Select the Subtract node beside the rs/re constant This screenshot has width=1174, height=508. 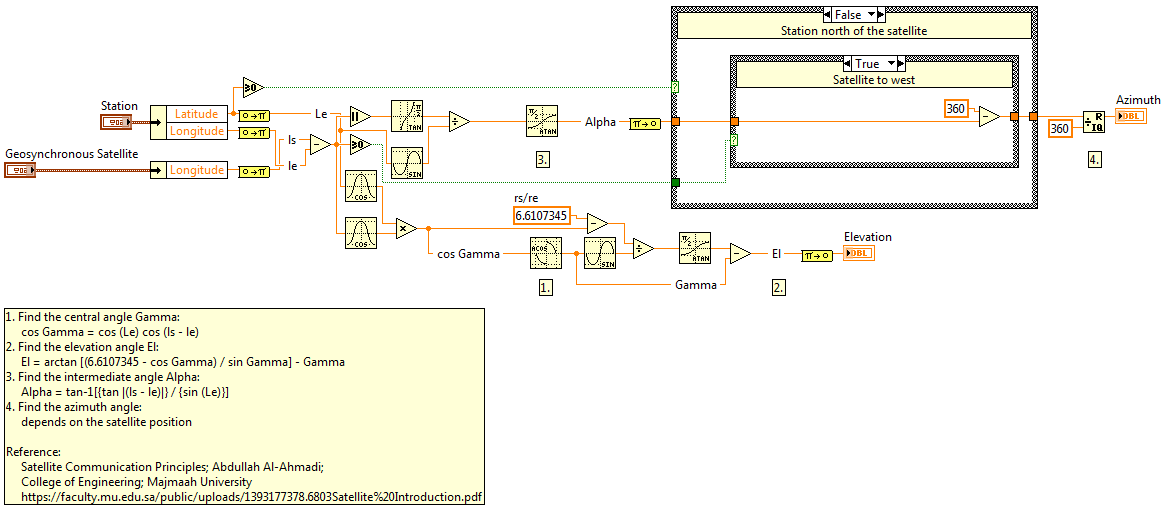tap(596, 223)
